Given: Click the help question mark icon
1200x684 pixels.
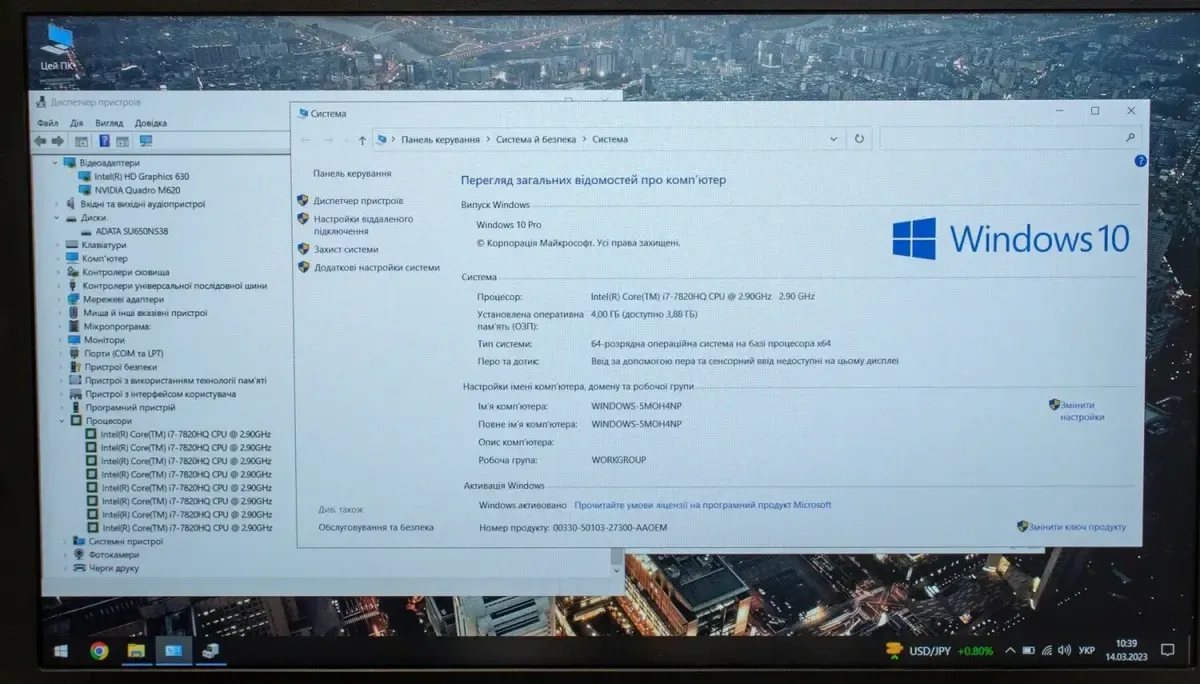Looking at the screenshot, I should (1140, 161).
